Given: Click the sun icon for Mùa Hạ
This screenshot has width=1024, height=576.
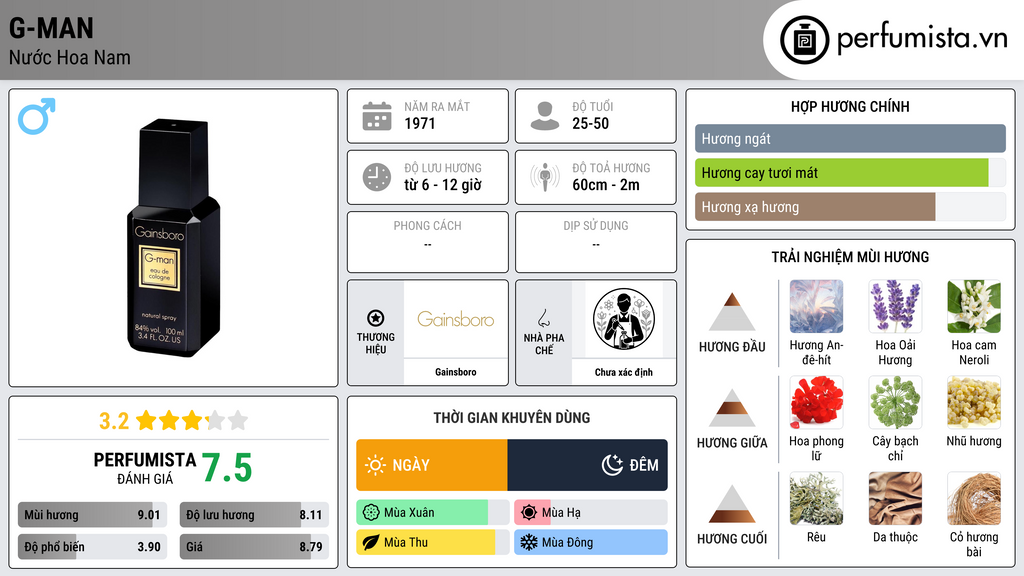Looking at the screenshot, I should click(x=529, y=513).
